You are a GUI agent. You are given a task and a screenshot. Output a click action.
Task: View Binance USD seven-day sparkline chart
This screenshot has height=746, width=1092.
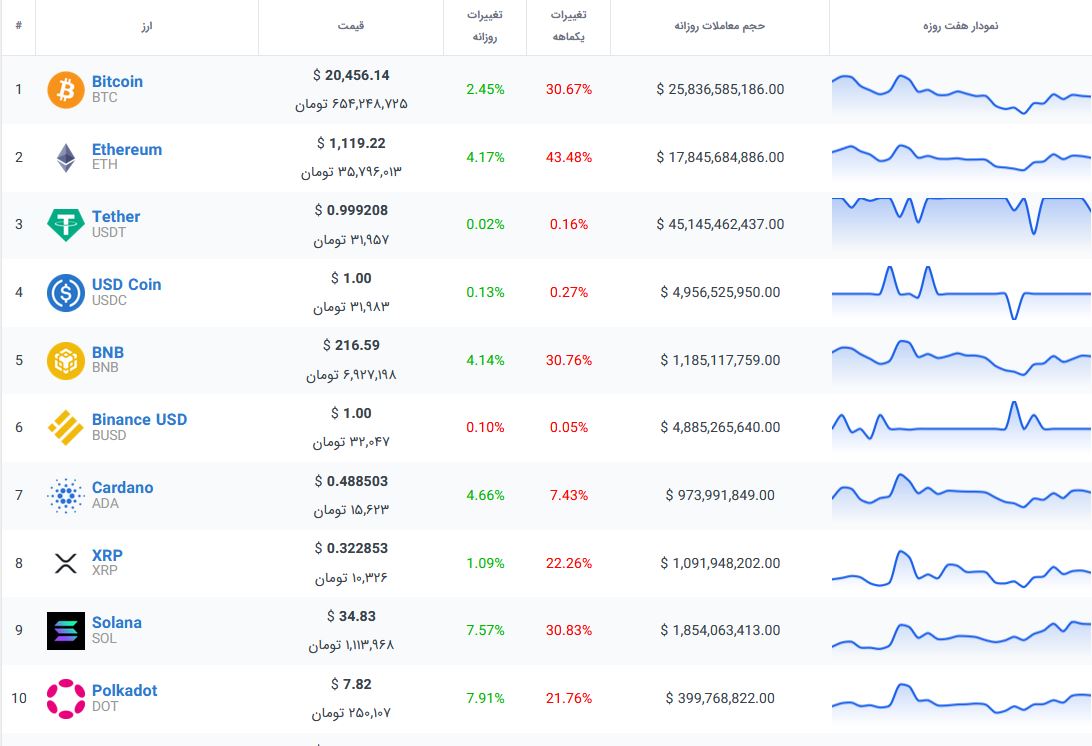(961, 423)
